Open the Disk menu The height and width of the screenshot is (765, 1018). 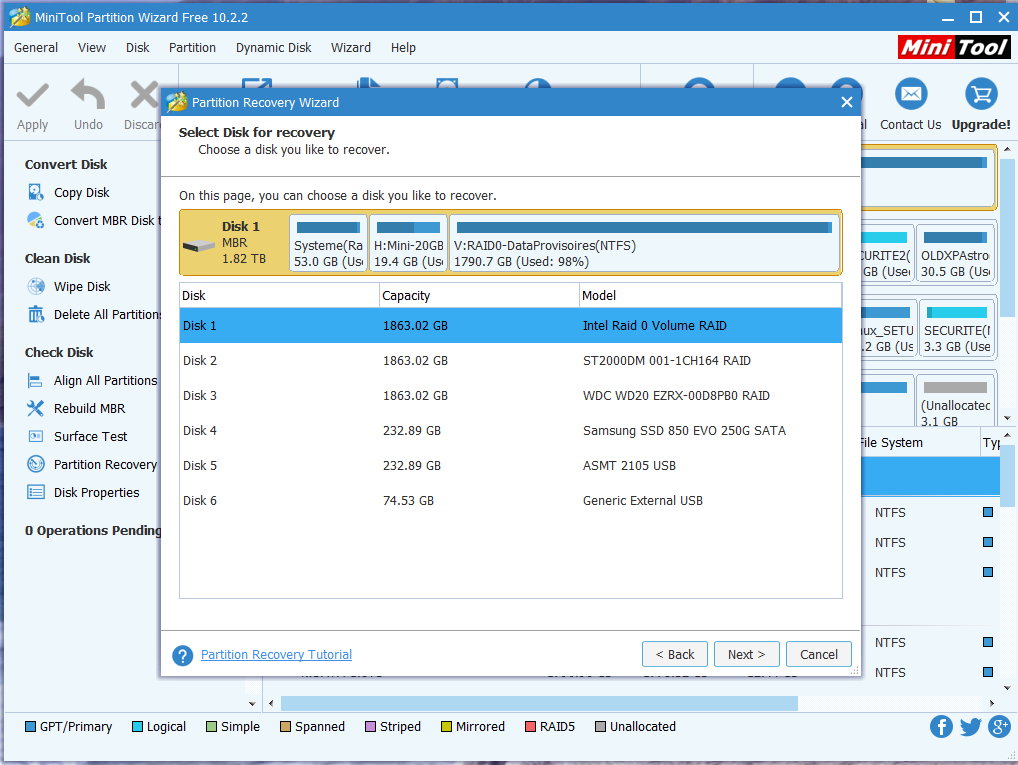[x=138, y=47]
